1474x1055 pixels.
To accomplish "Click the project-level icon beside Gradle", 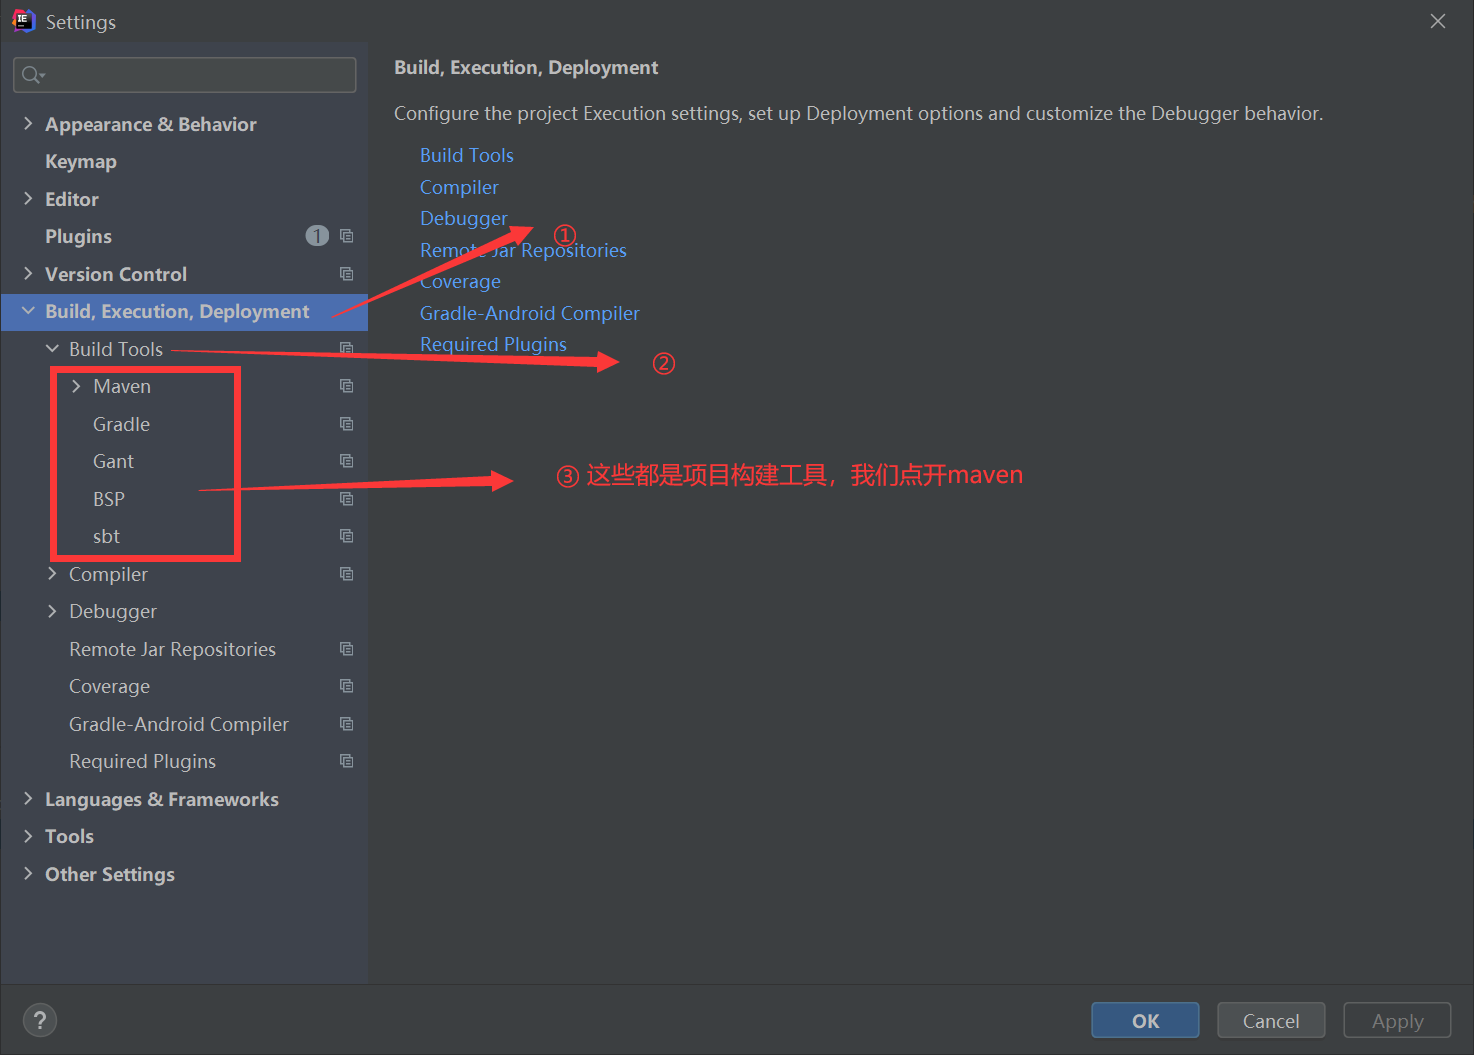I will click(346, 424).
